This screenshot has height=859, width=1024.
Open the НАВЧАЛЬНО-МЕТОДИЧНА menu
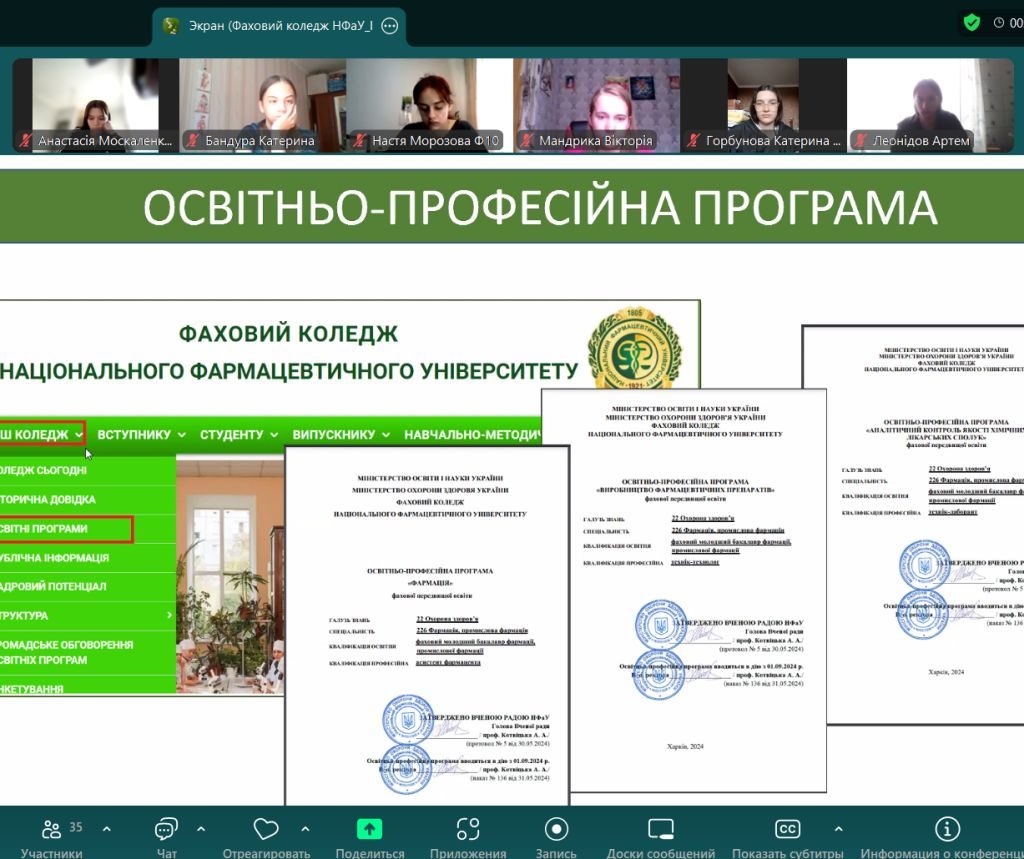(473, 434)
